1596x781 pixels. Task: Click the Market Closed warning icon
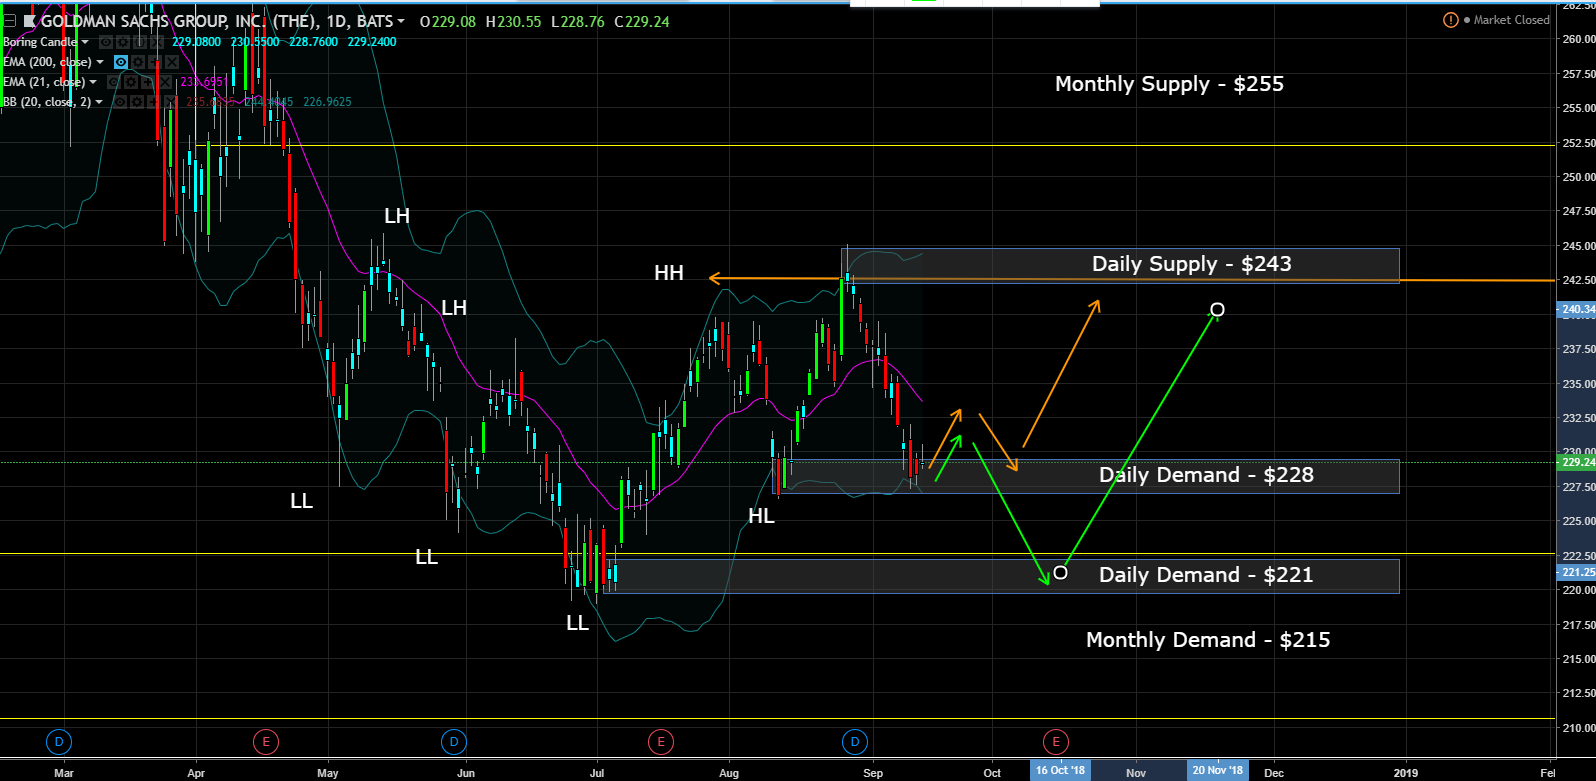click(1451, 20)
